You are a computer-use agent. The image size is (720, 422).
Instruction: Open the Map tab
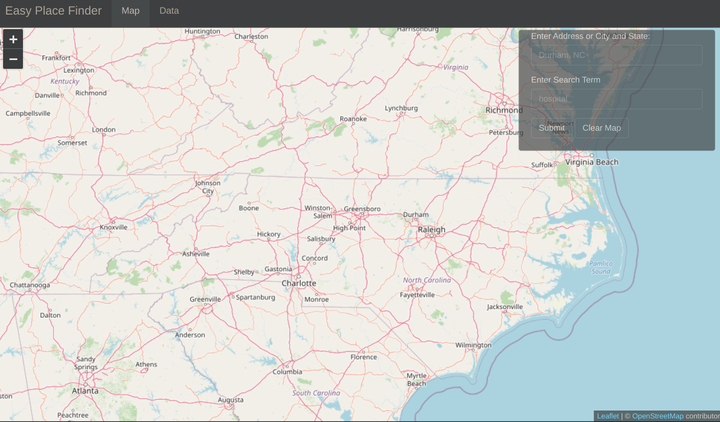pos(130,11)
